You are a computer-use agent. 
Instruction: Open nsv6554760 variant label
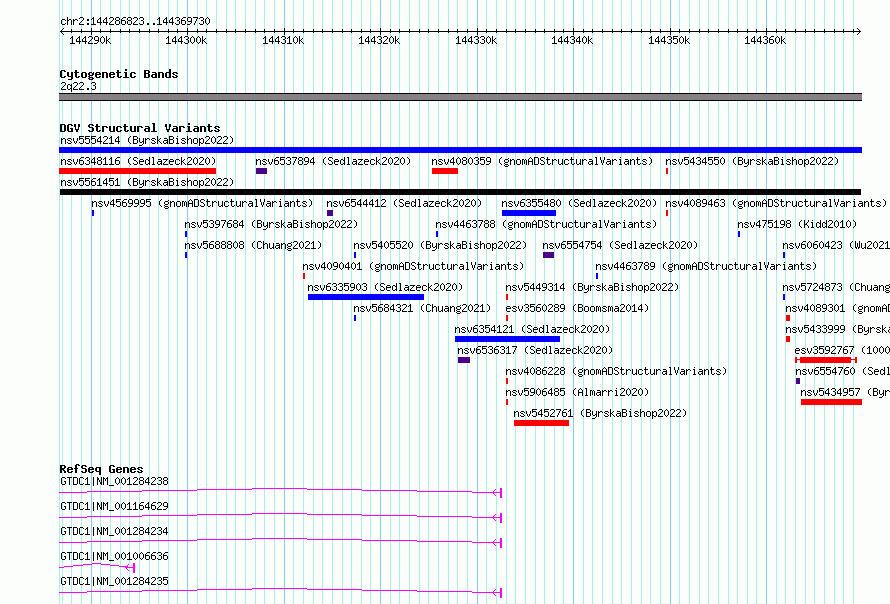[842, 371]
